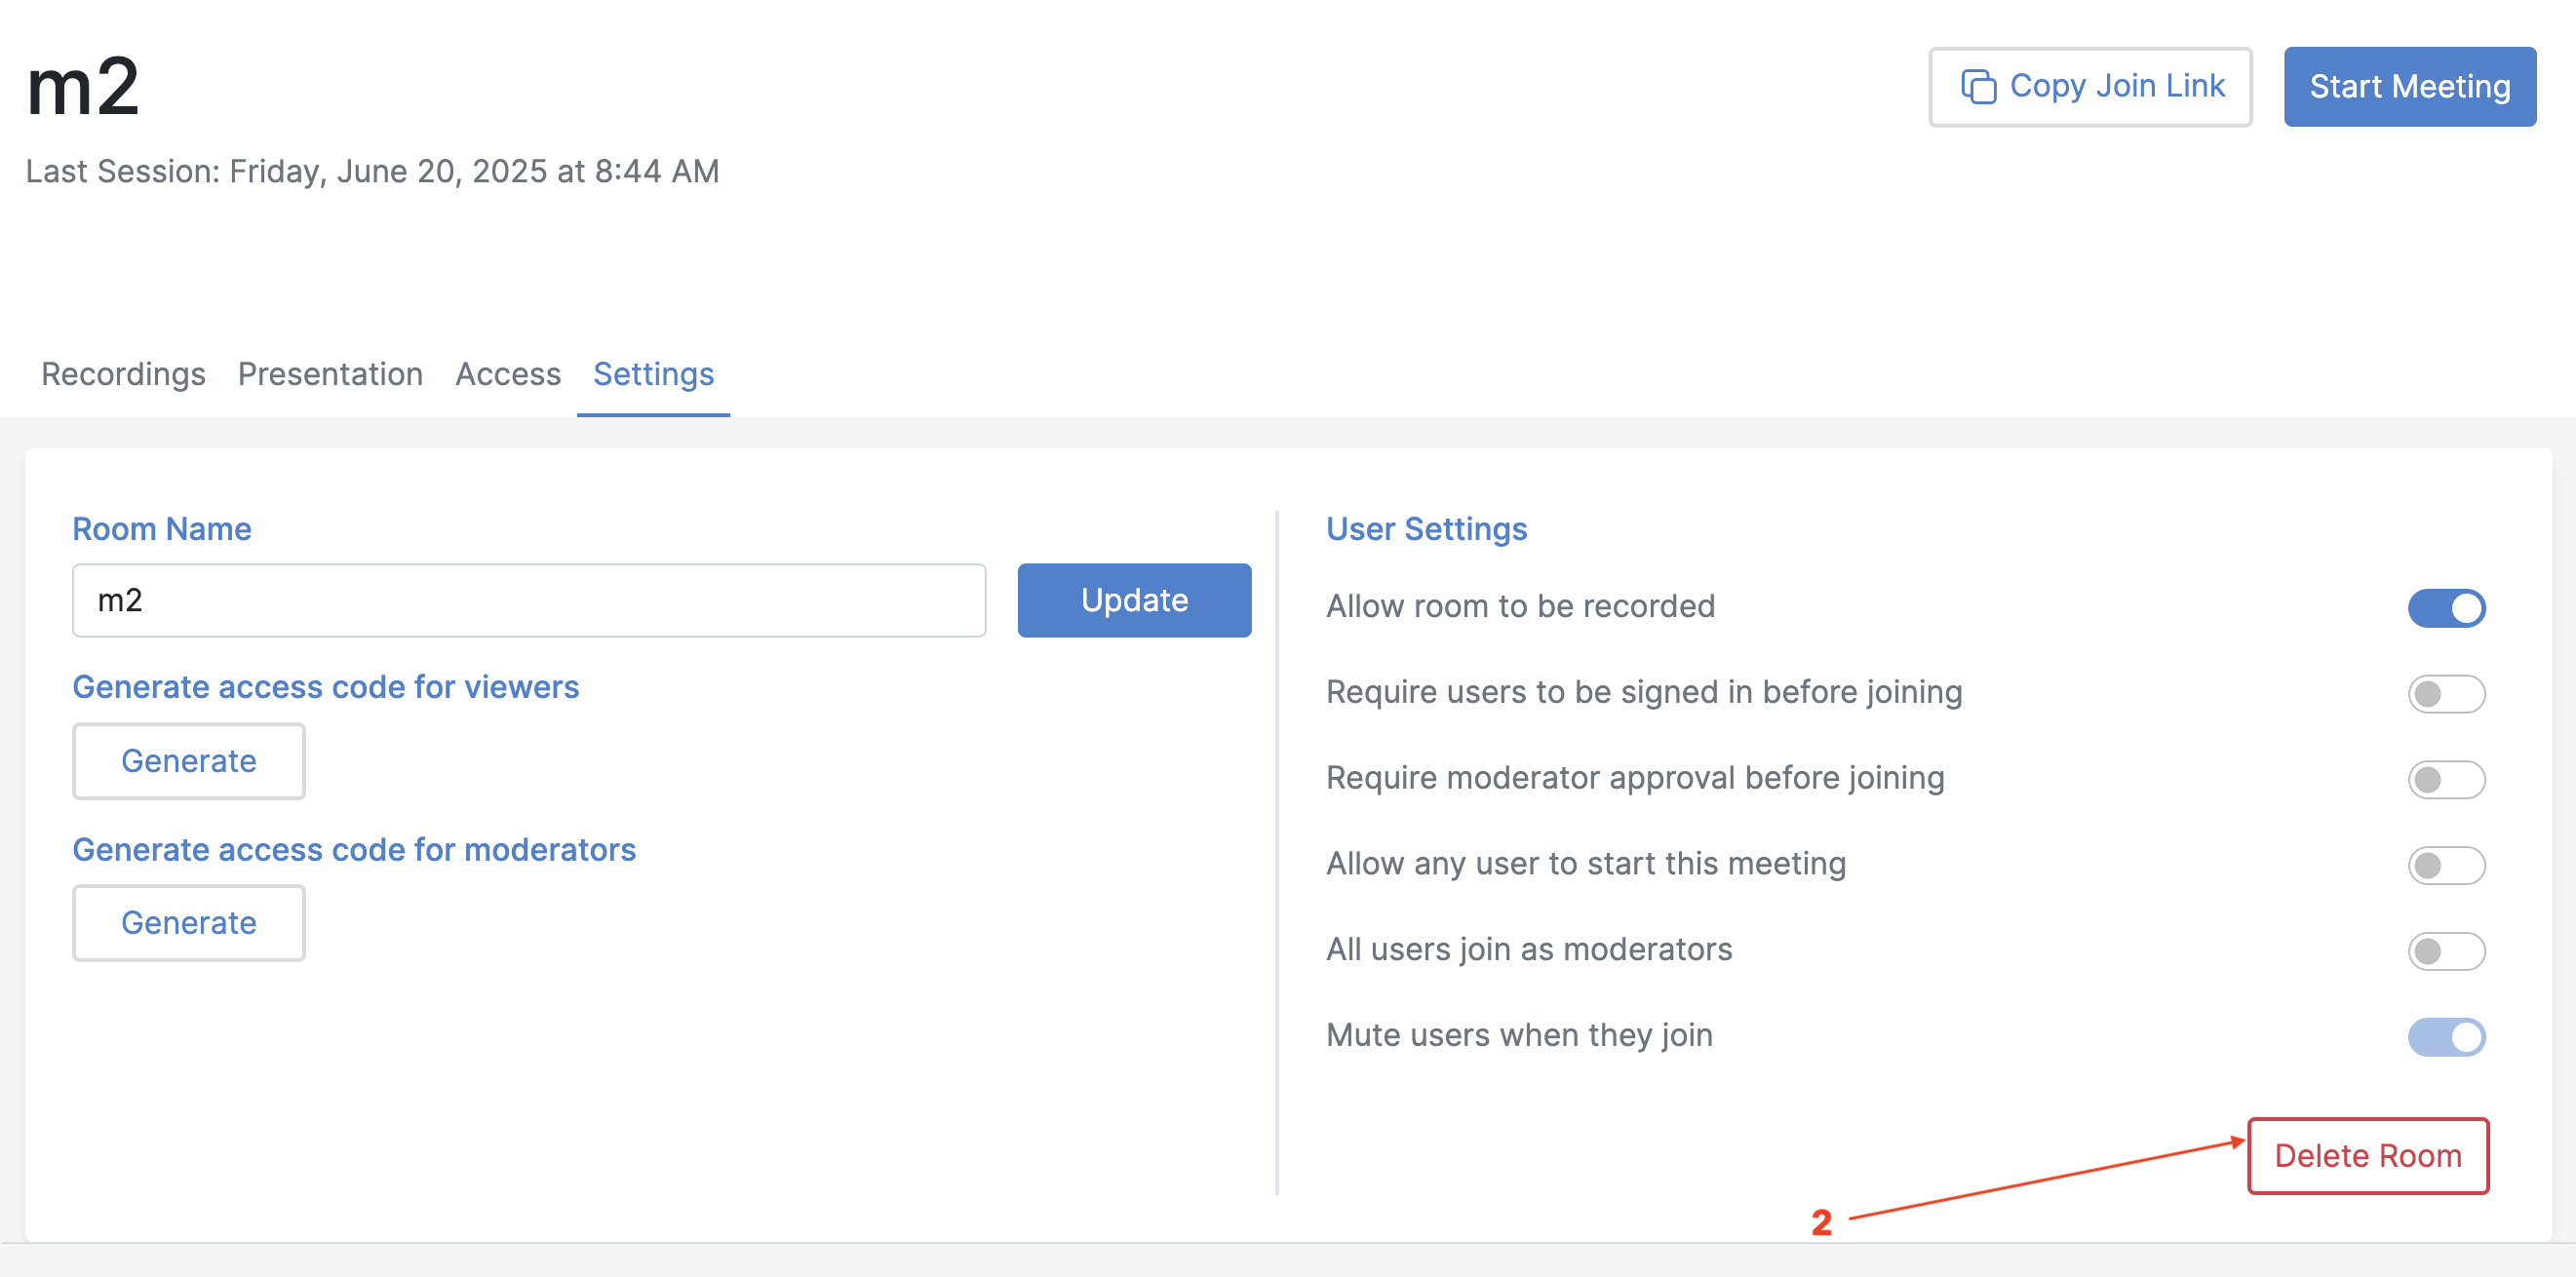The image size is (2576, 1277).
Task: Click the m2 room title heading
Action: pyautogui.click(x=83, y=87)
